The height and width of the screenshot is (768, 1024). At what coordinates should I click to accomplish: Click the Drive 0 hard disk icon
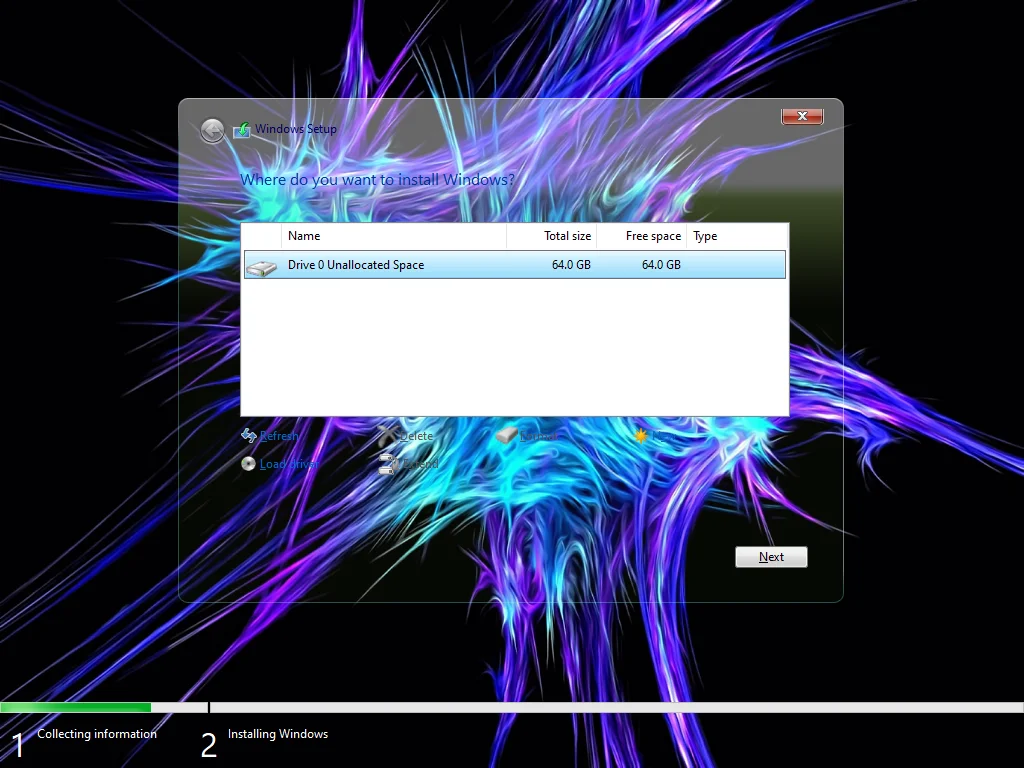(x=262, y=267)
